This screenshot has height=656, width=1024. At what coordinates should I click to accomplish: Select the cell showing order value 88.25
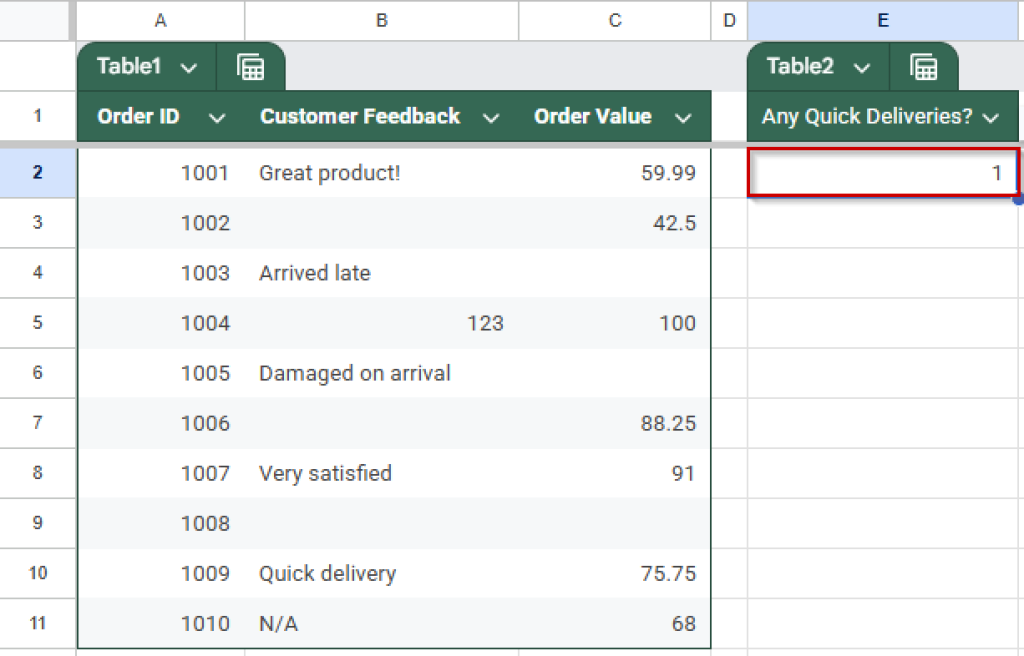613,423
